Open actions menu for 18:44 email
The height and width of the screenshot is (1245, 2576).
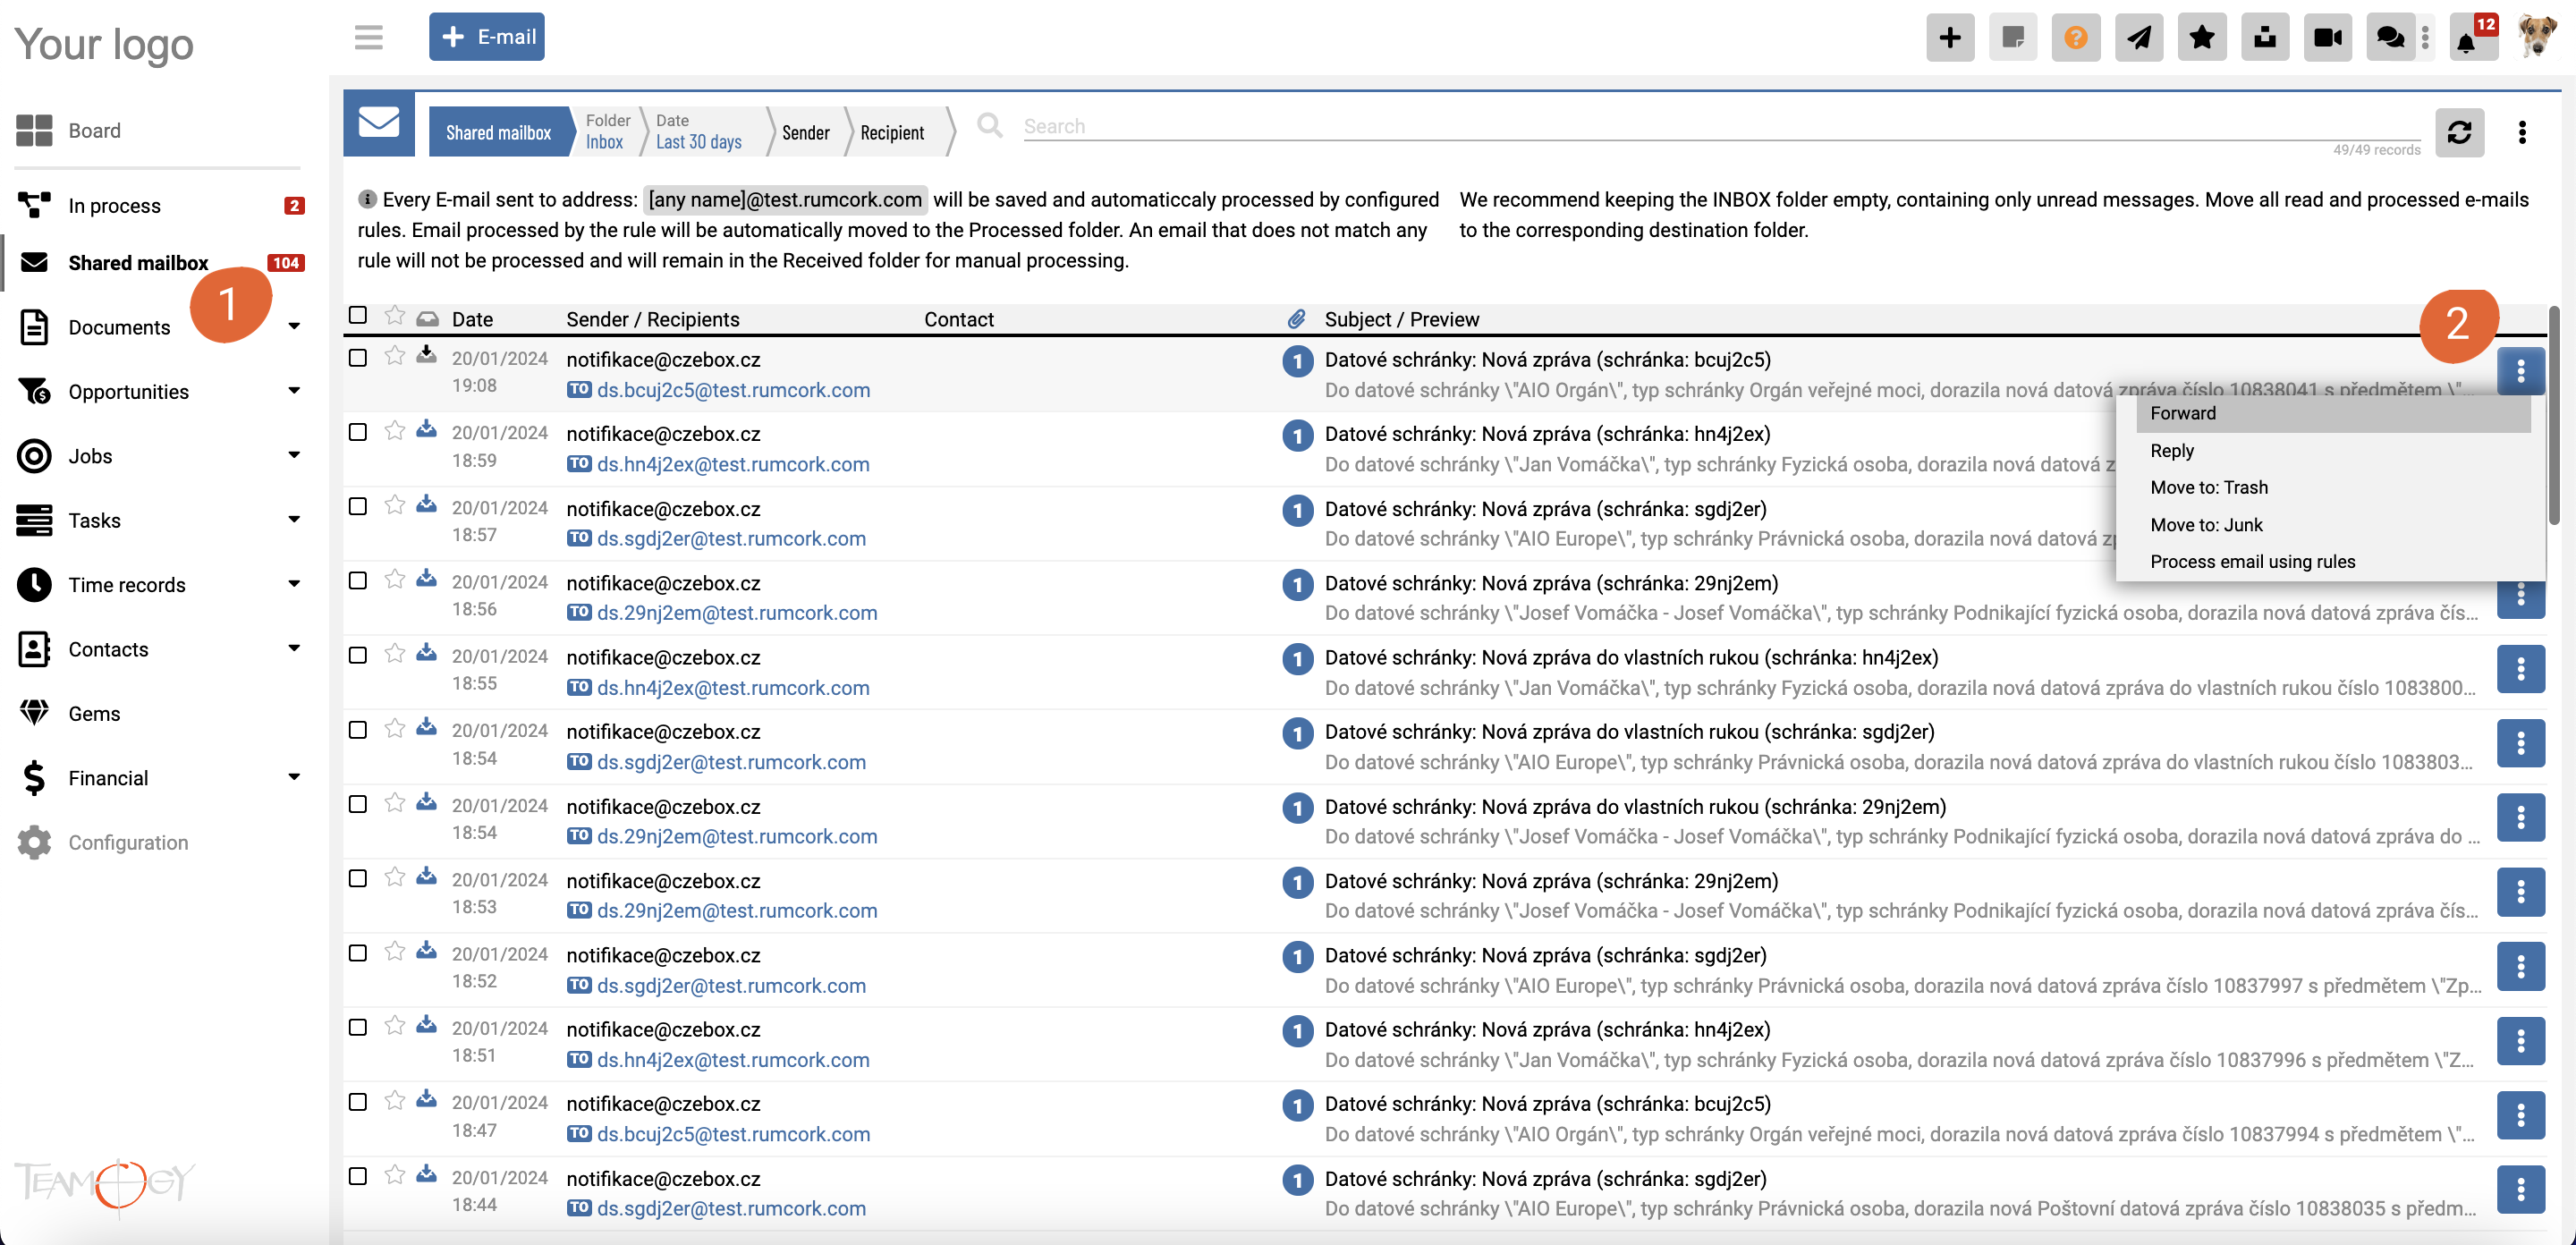(2520, 1190)
